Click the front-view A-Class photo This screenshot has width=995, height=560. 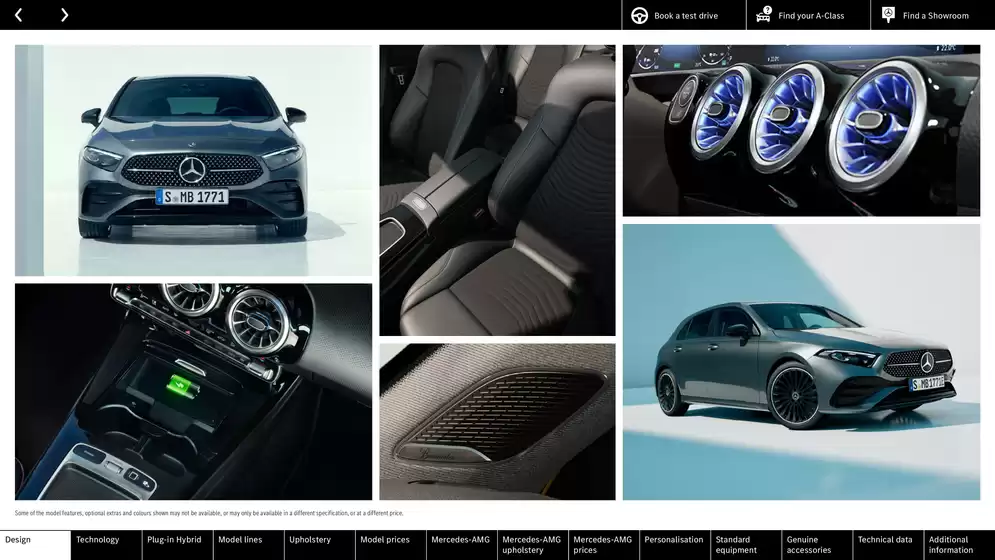pos(194,160)
